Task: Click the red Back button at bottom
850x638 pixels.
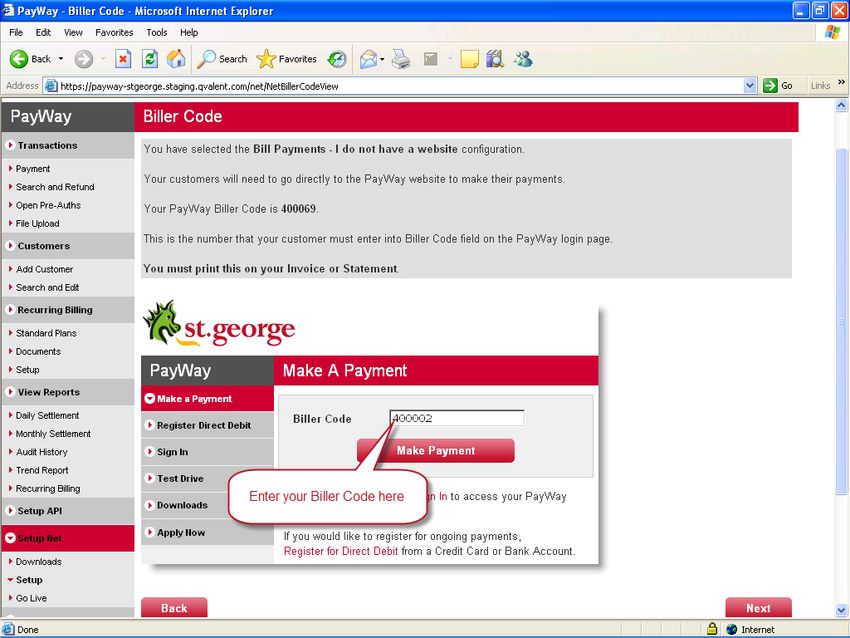Action: pyautogui.click(x=174, y=608)
